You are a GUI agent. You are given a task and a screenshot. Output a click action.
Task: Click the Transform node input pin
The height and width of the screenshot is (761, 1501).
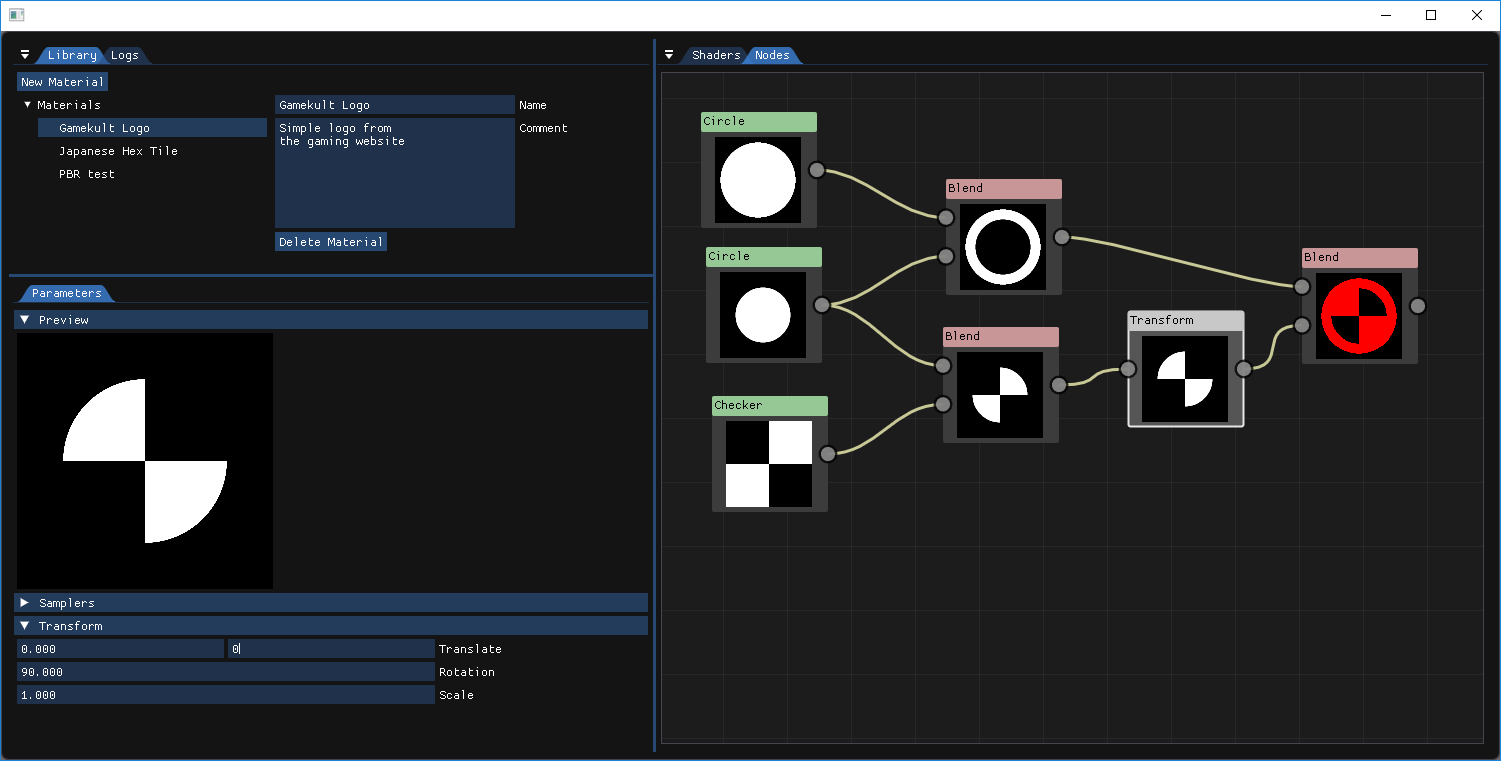(x=1127, y=369)
